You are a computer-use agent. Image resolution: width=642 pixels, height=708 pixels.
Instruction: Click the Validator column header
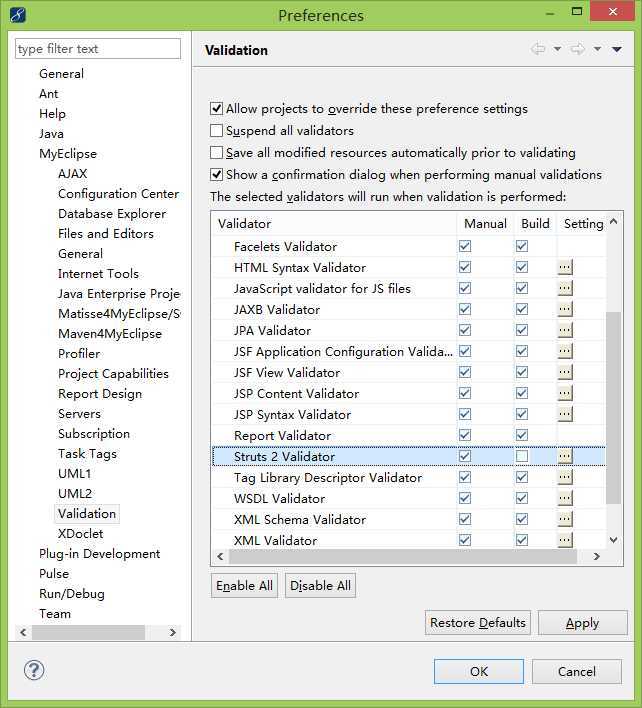click(334, 224)
